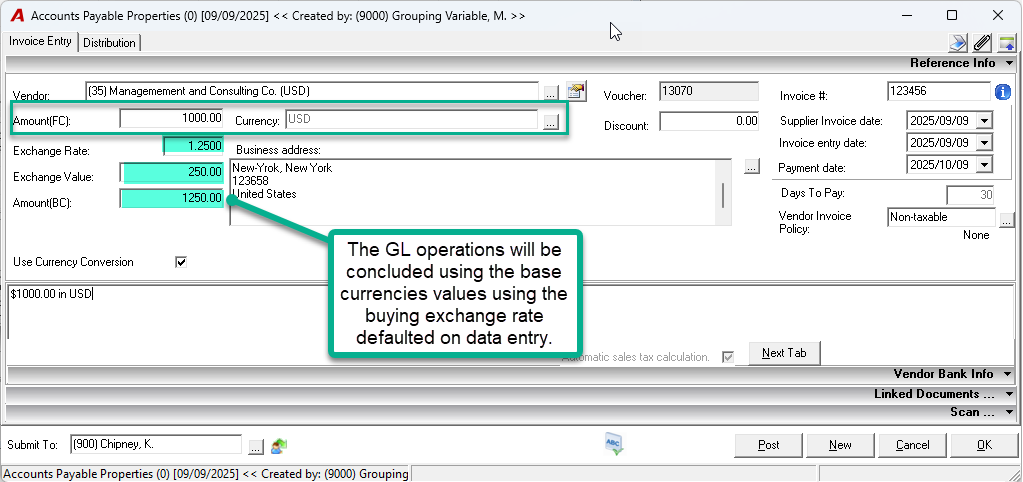Toggle the Use Currency Conversion checkbox
This screenshot has width=1023, height=482.
tap(181, 262)
